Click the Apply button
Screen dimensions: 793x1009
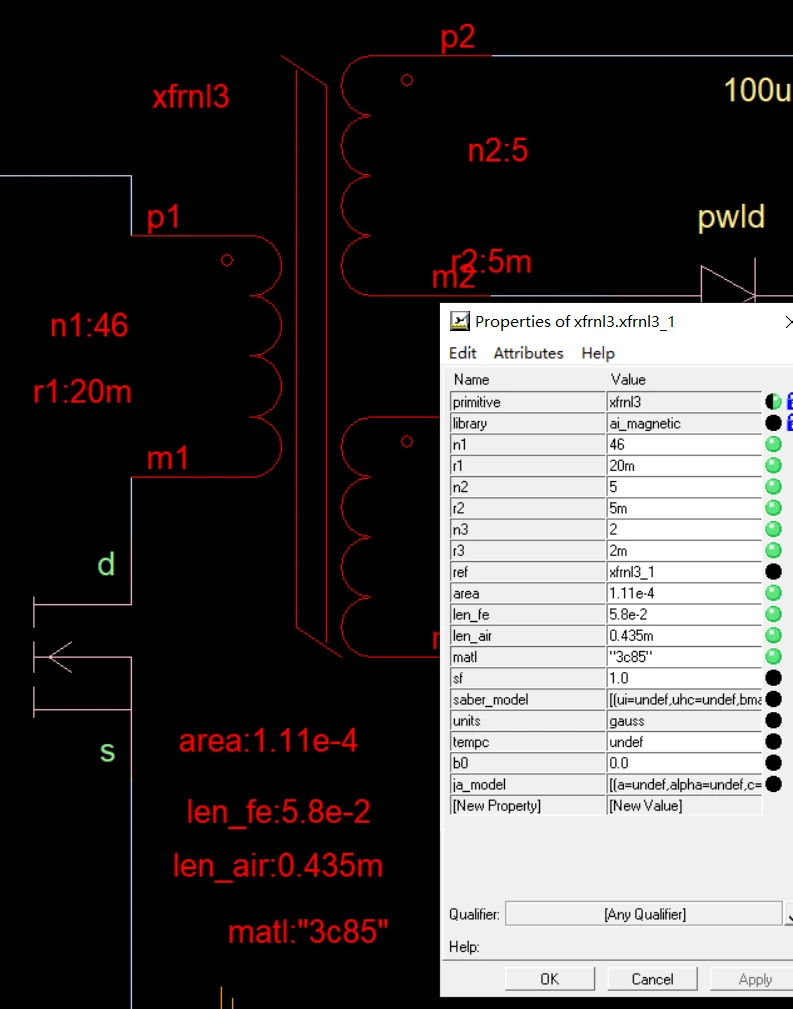pos(752,979)
